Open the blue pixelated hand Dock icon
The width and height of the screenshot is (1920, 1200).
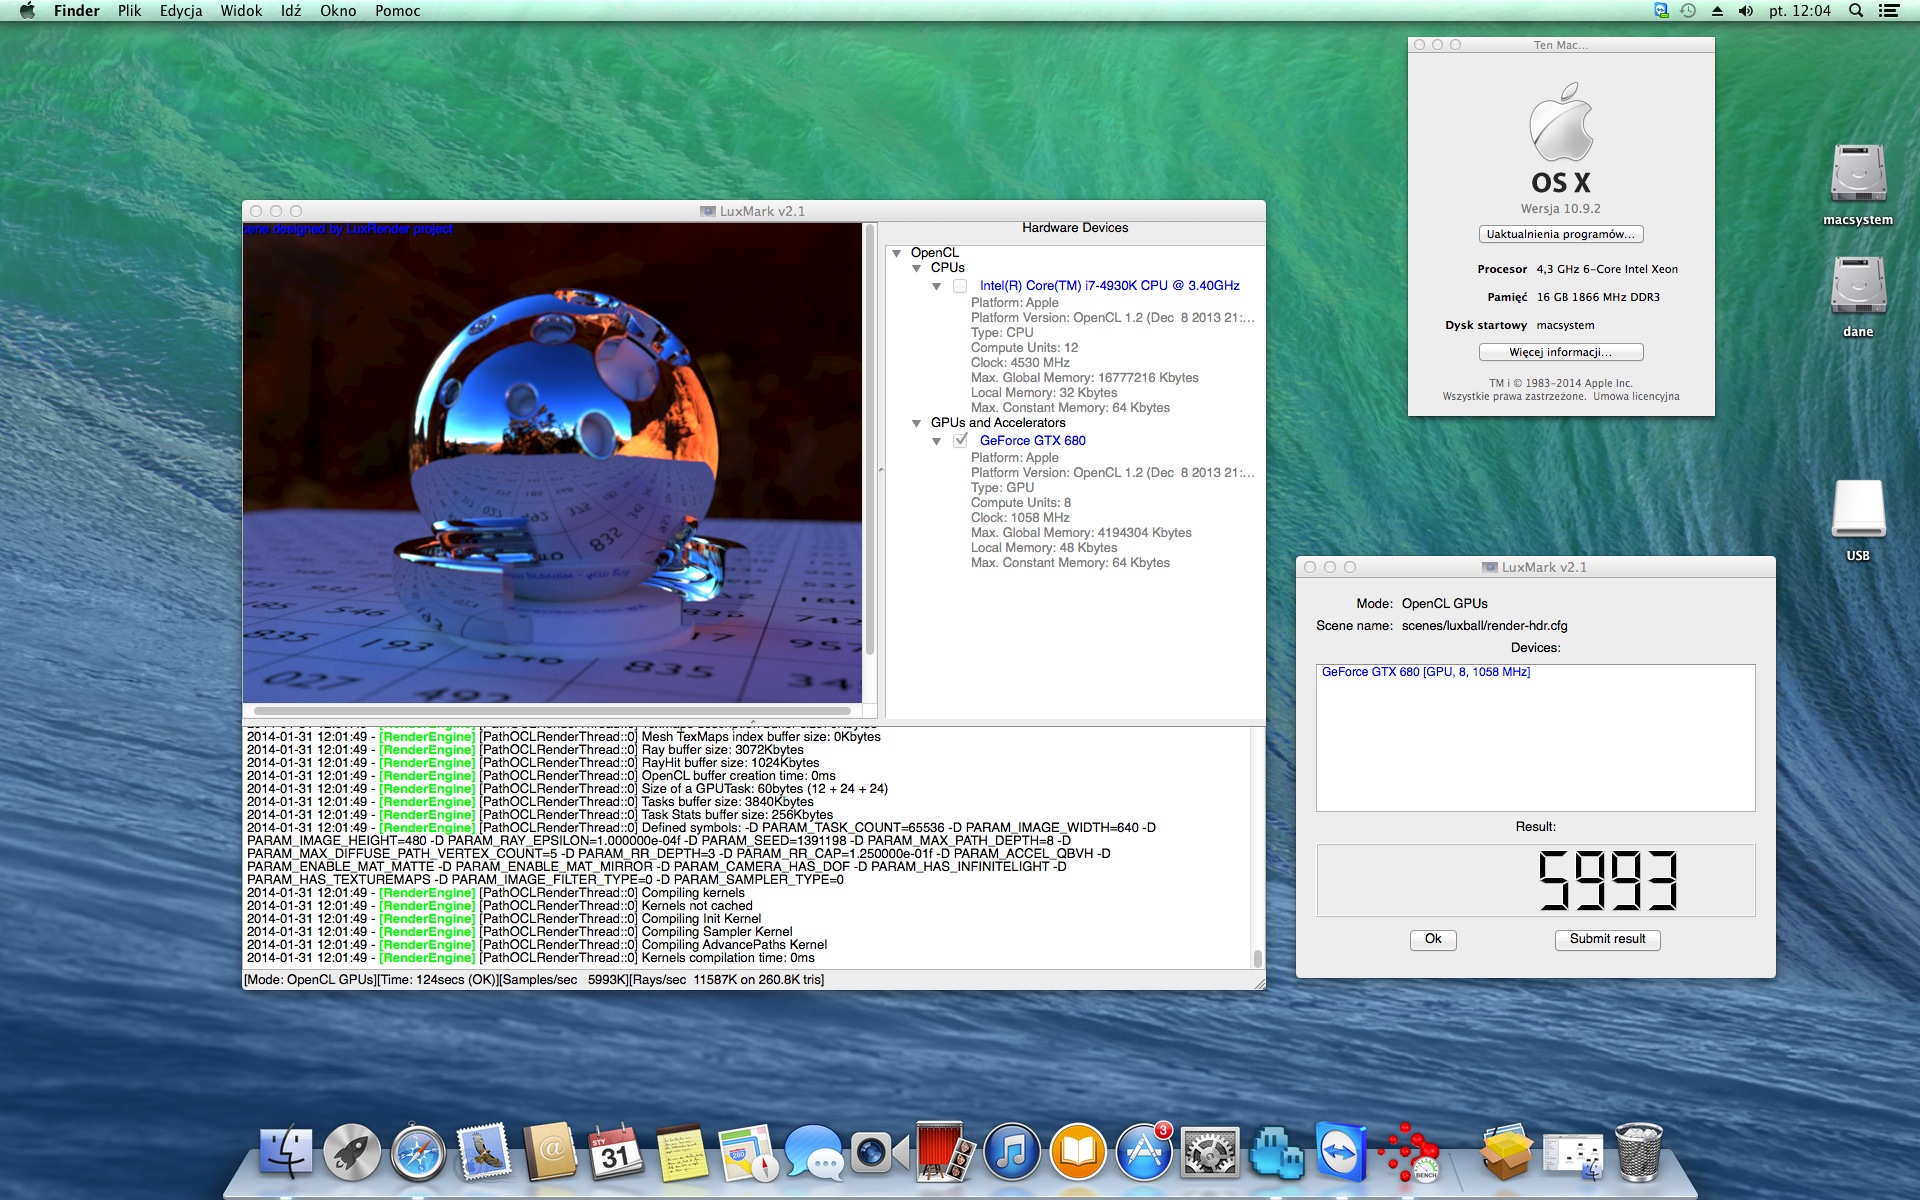pos(1275,1153)
